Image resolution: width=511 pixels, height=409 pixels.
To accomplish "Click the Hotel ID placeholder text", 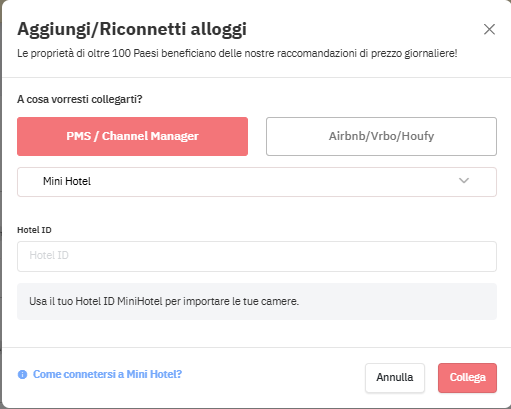I will pos(49,255).
